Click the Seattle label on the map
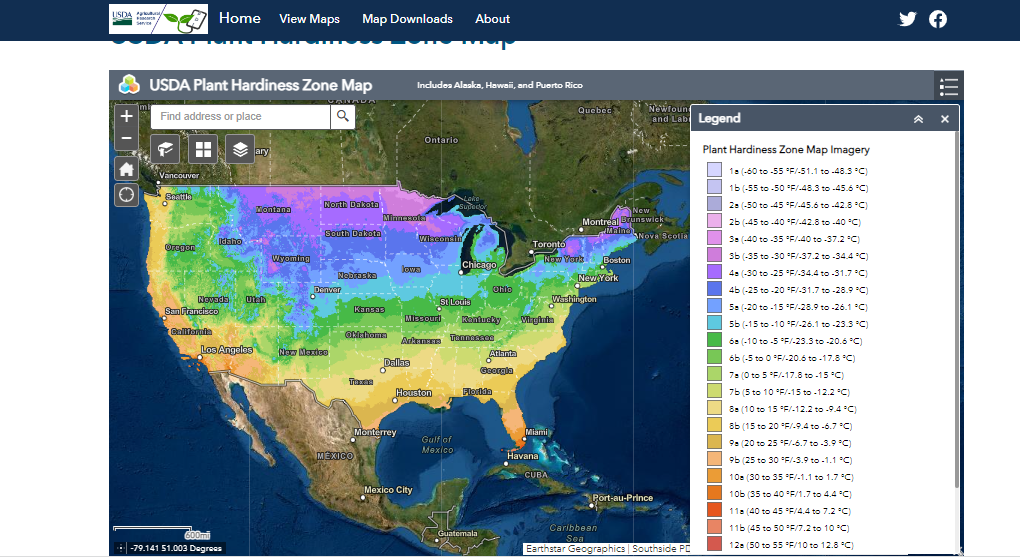Screen dimensions: 1020x560 [x=179, y=196]
